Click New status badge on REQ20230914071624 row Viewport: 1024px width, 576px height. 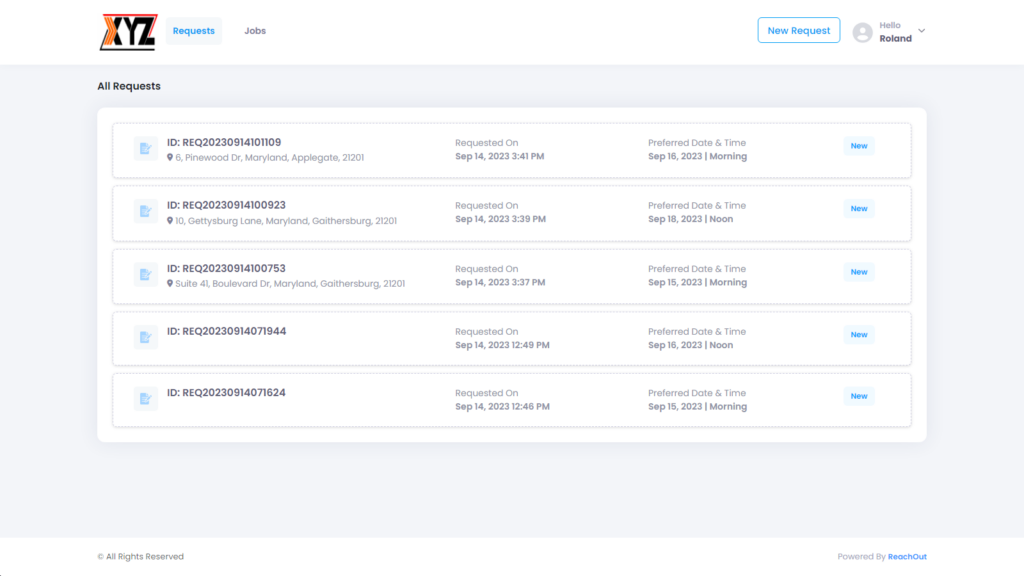coord(859,396)
